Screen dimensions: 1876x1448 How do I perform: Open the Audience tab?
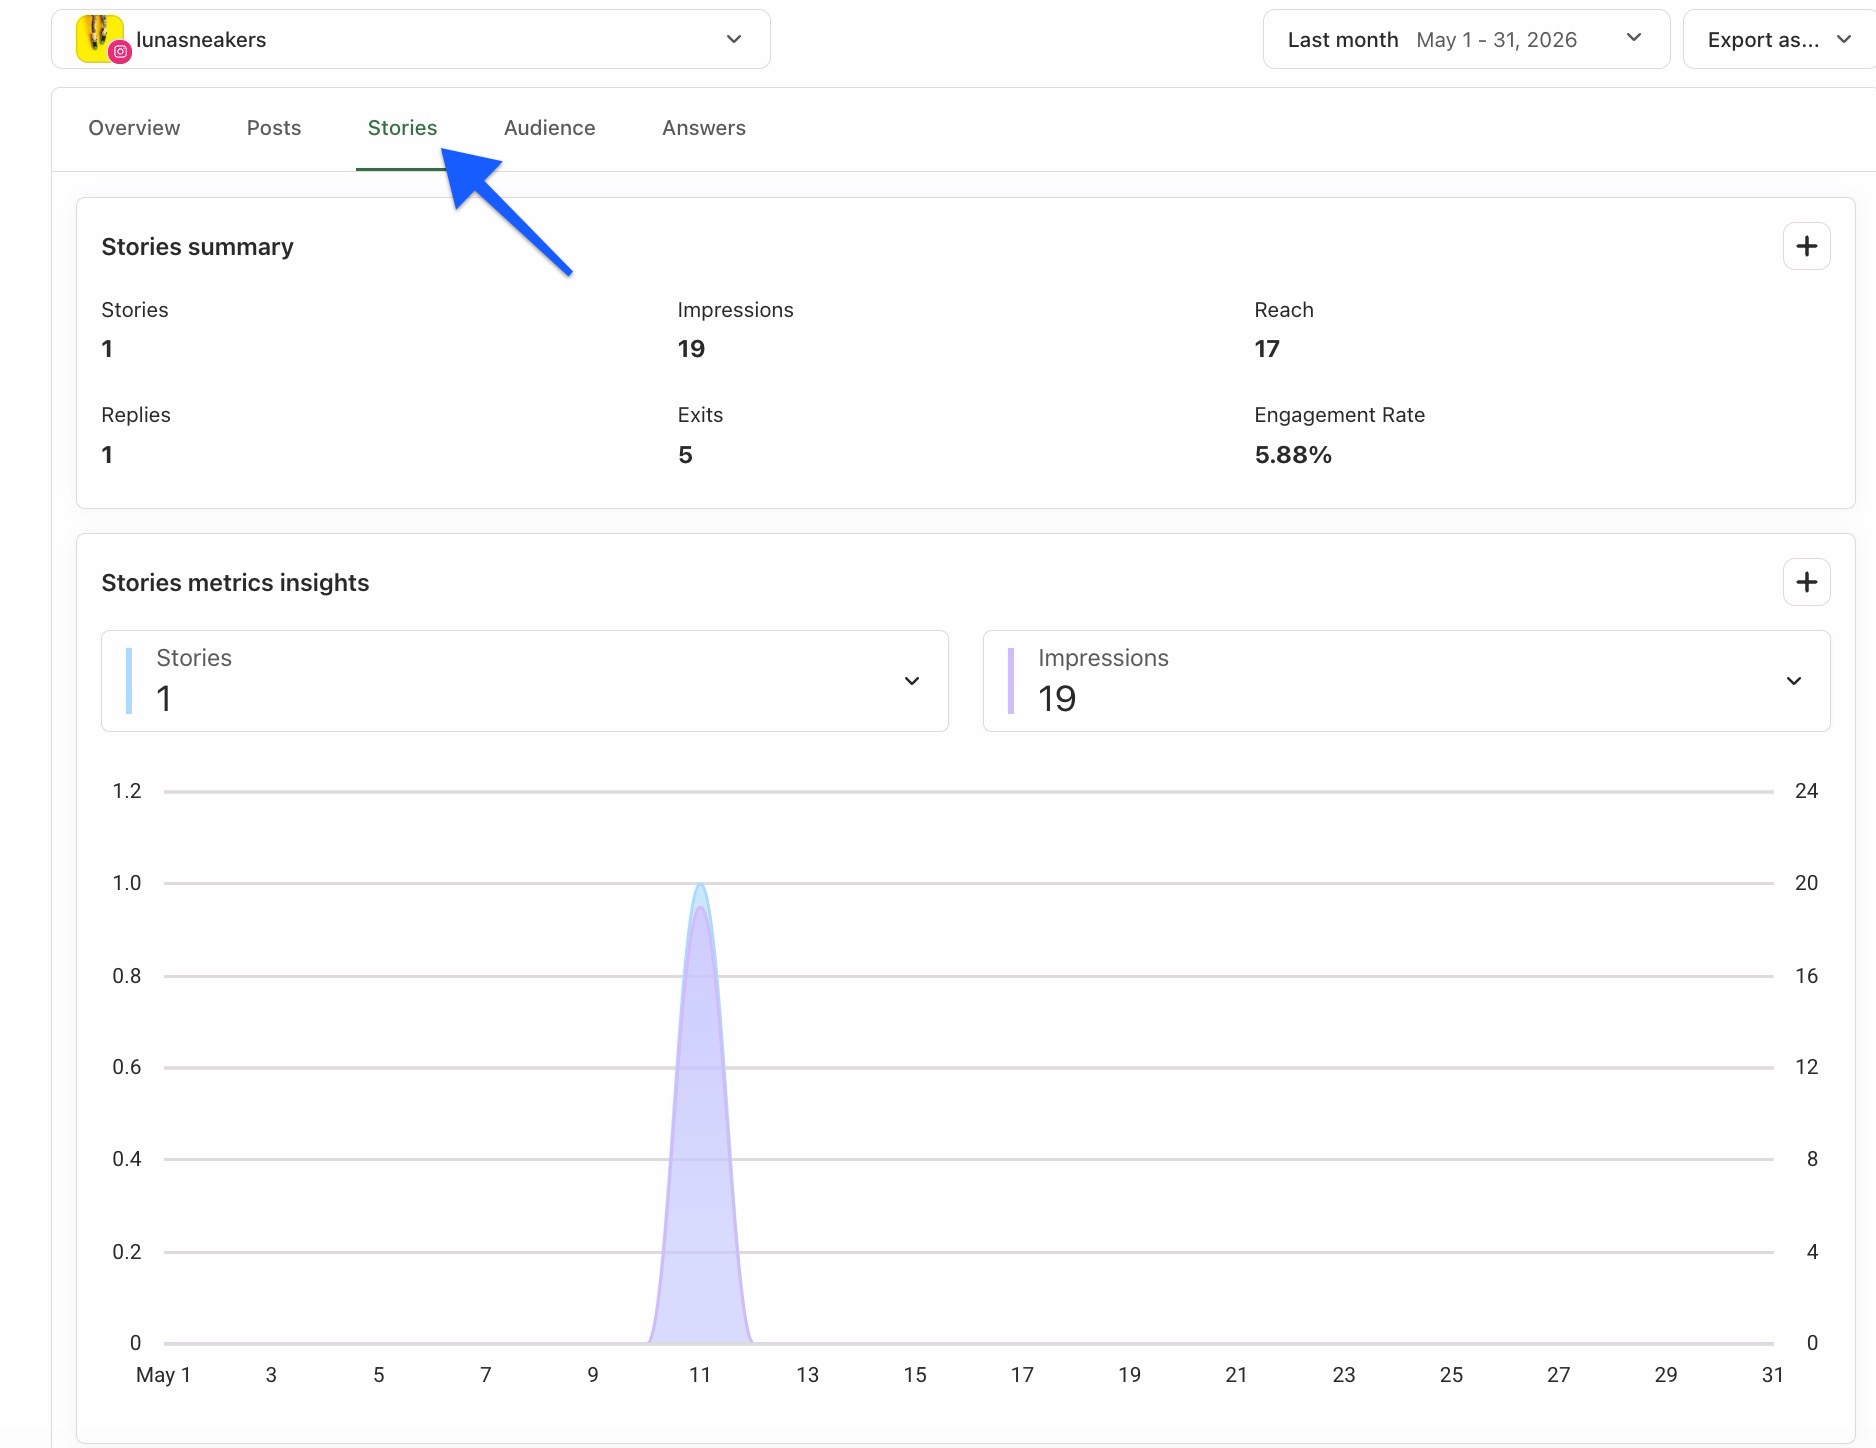549,128
